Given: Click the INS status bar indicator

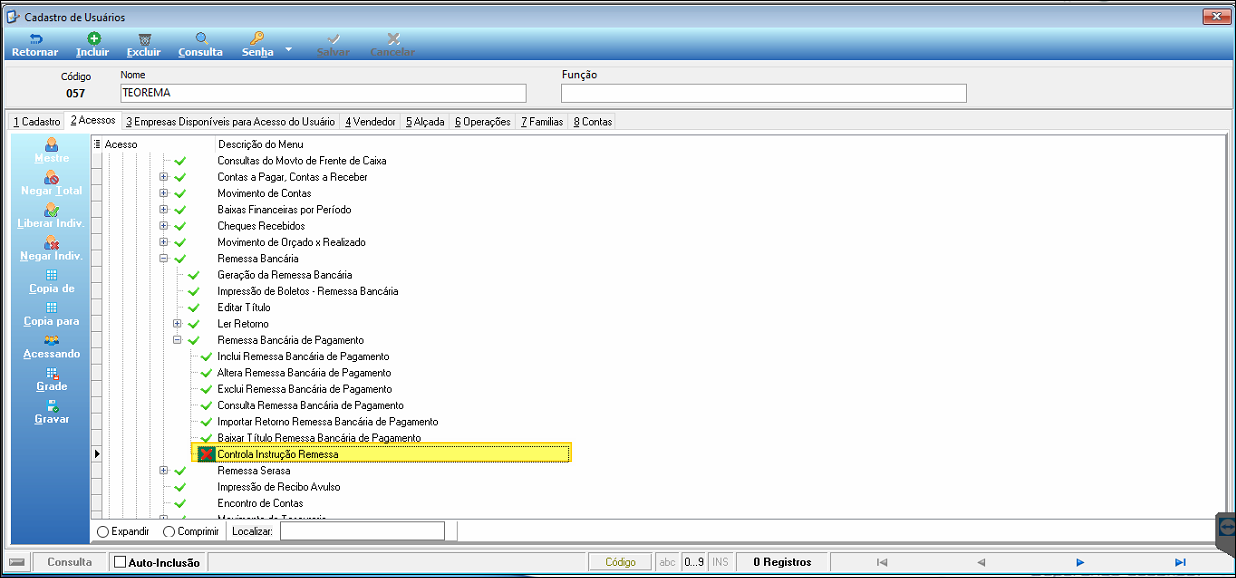Looking at the screenshot, I should coord(720,562).
